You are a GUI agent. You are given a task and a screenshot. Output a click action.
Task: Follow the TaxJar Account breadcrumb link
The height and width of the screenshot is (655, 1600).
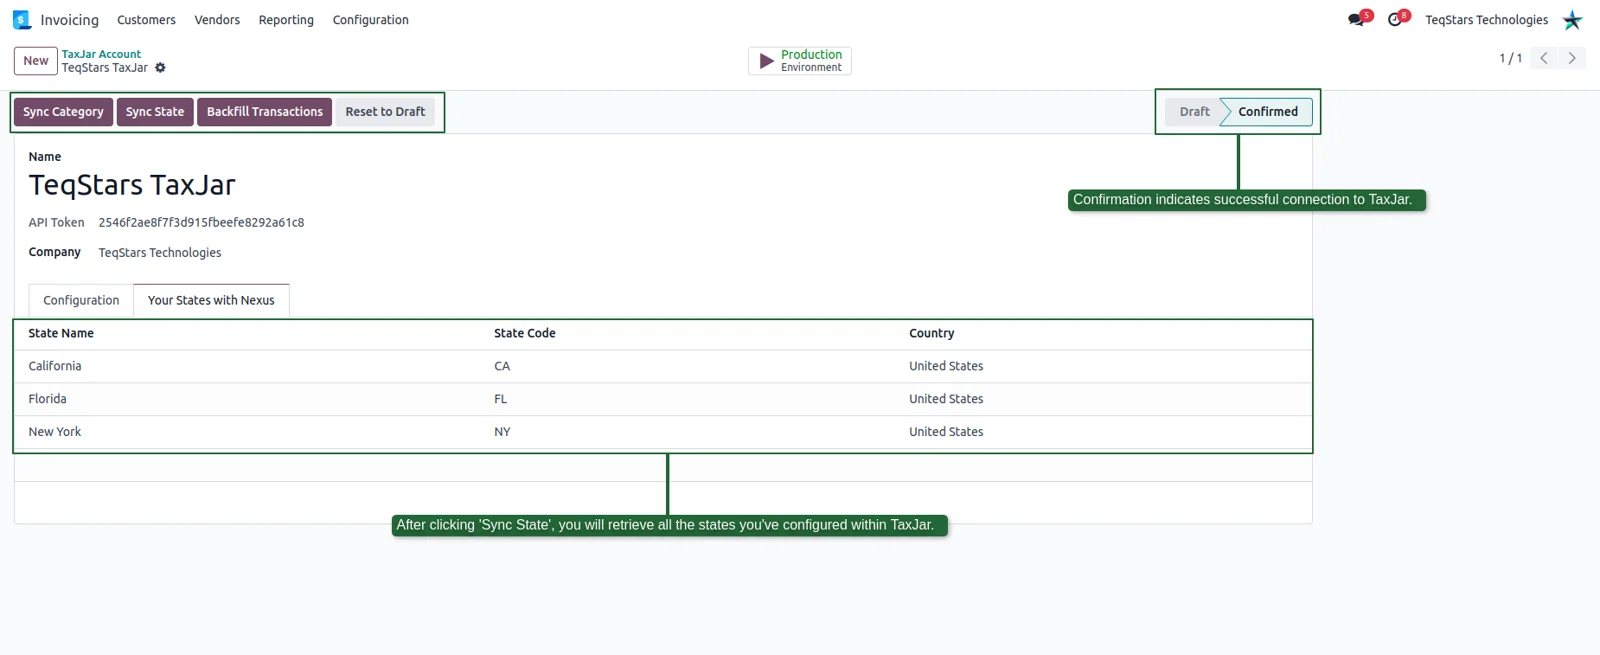click(x=101, y=54)
